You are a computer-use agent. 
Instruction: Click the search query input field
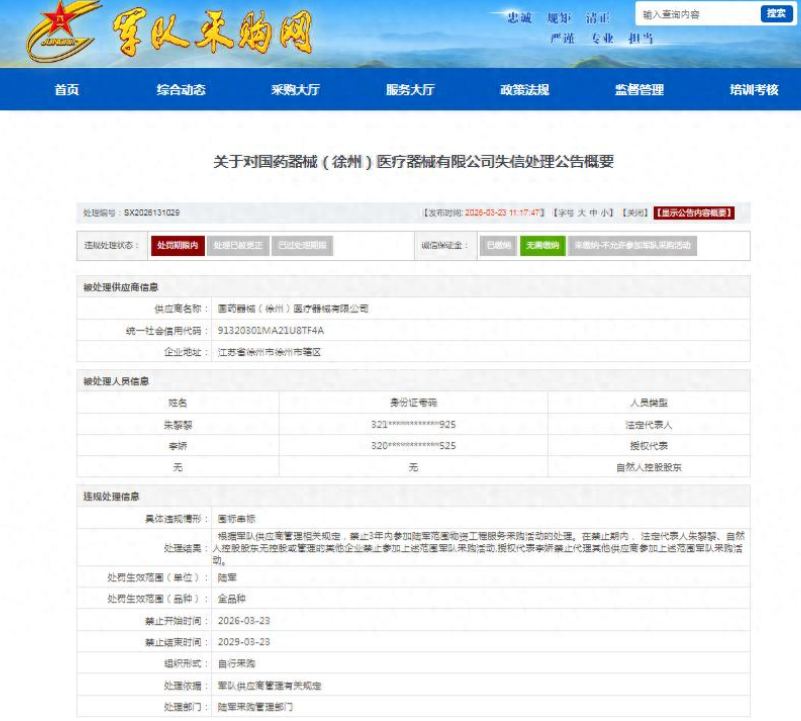click(697, 14)
